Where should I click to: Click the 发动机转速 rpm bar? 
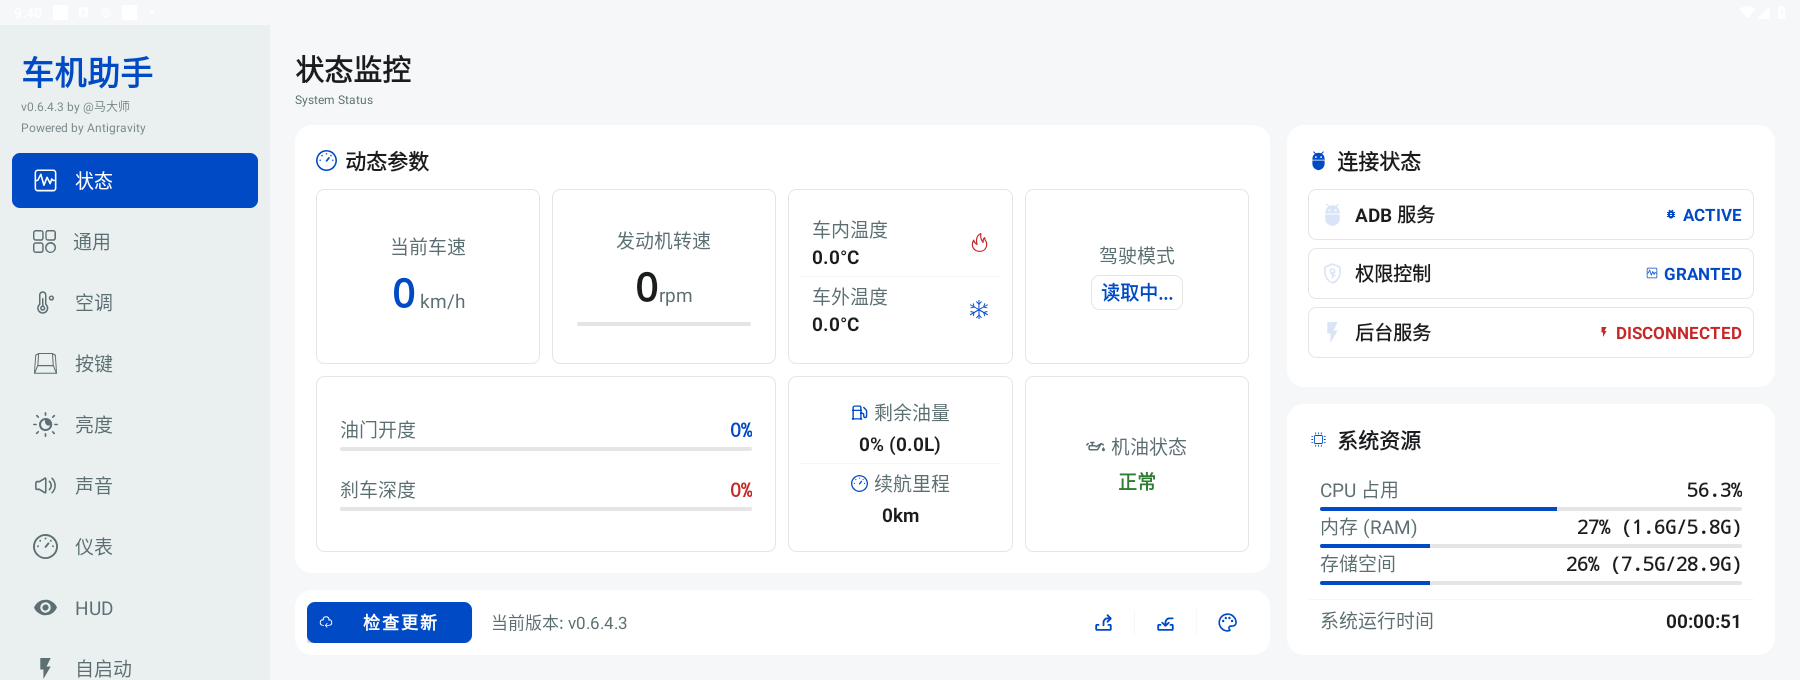tap(664, 324)
